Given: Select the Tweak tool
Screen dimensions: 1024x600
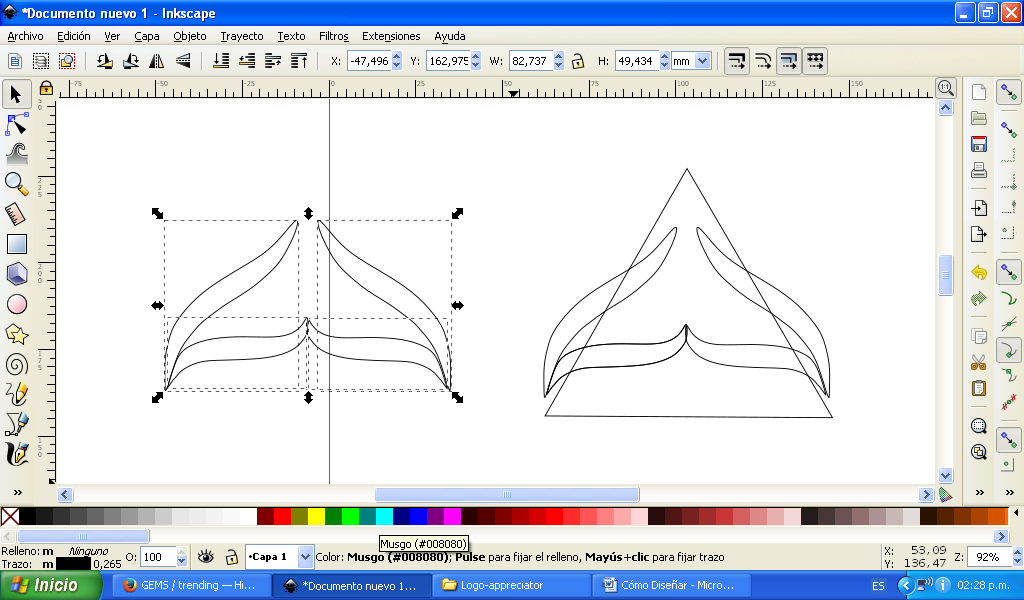Looking at the screenshot, I should [16, 154].
